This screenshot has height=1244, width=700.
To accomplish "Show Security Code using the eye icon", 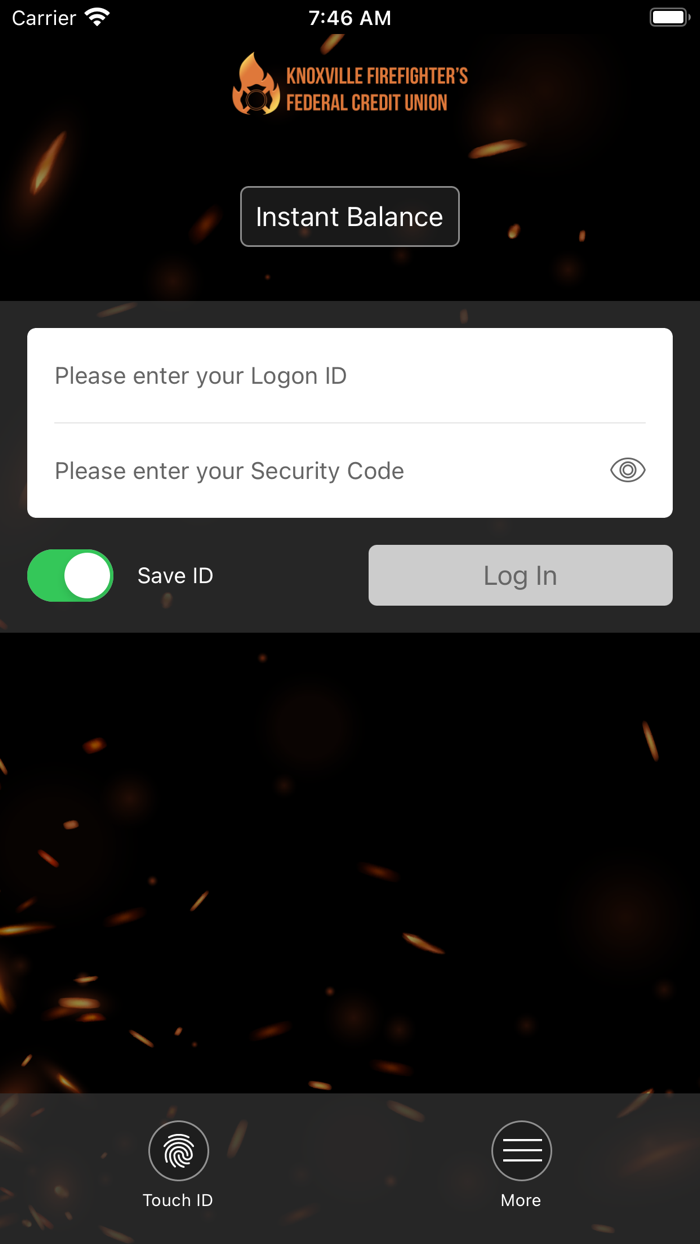I will pos(628,470).
